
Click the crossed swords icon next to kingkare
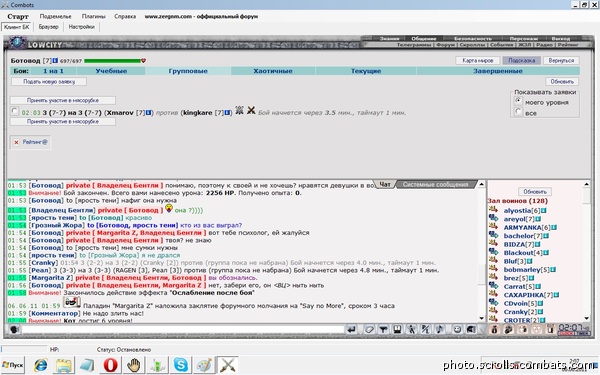point(251,111)
